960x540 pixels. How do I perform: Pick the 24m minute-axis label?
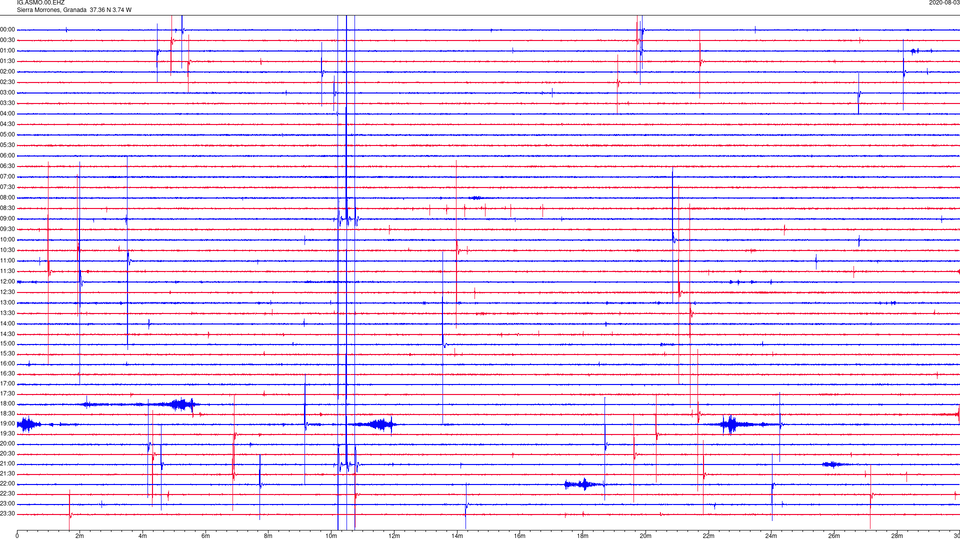(x=771, y=536)
